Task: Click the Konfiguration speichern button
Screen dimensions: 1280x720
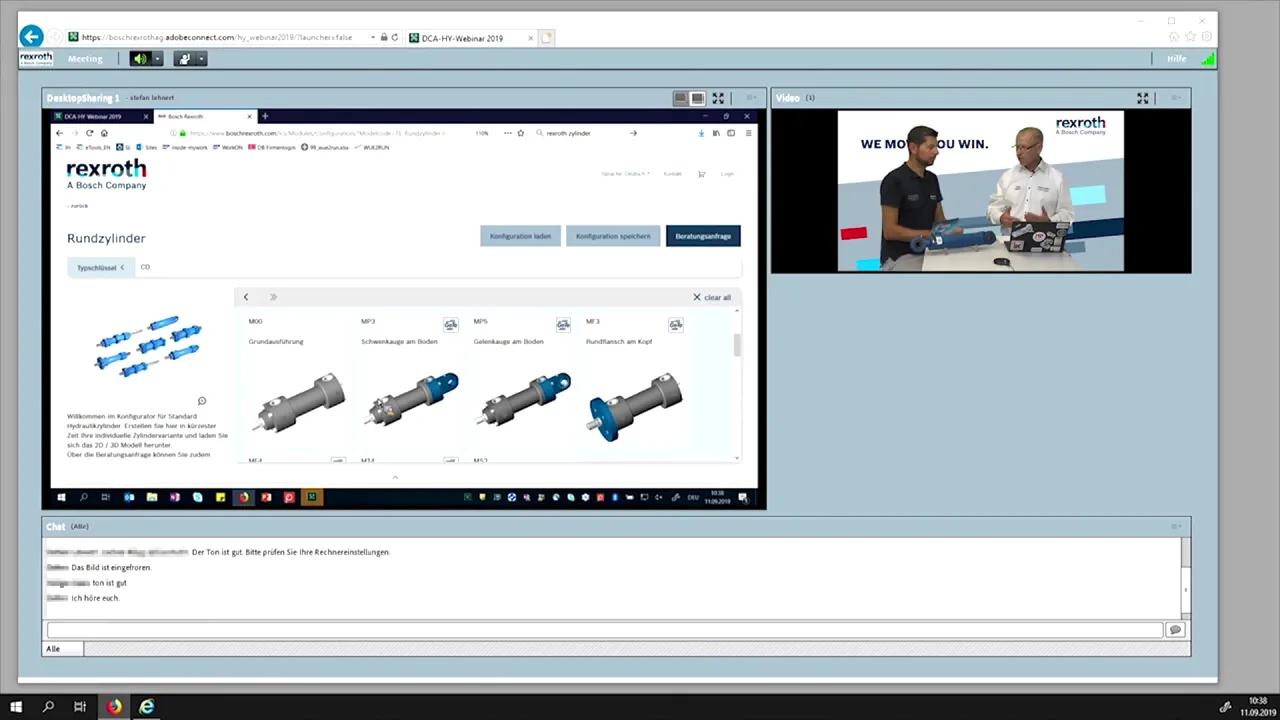Action: (x=613, y=236)
